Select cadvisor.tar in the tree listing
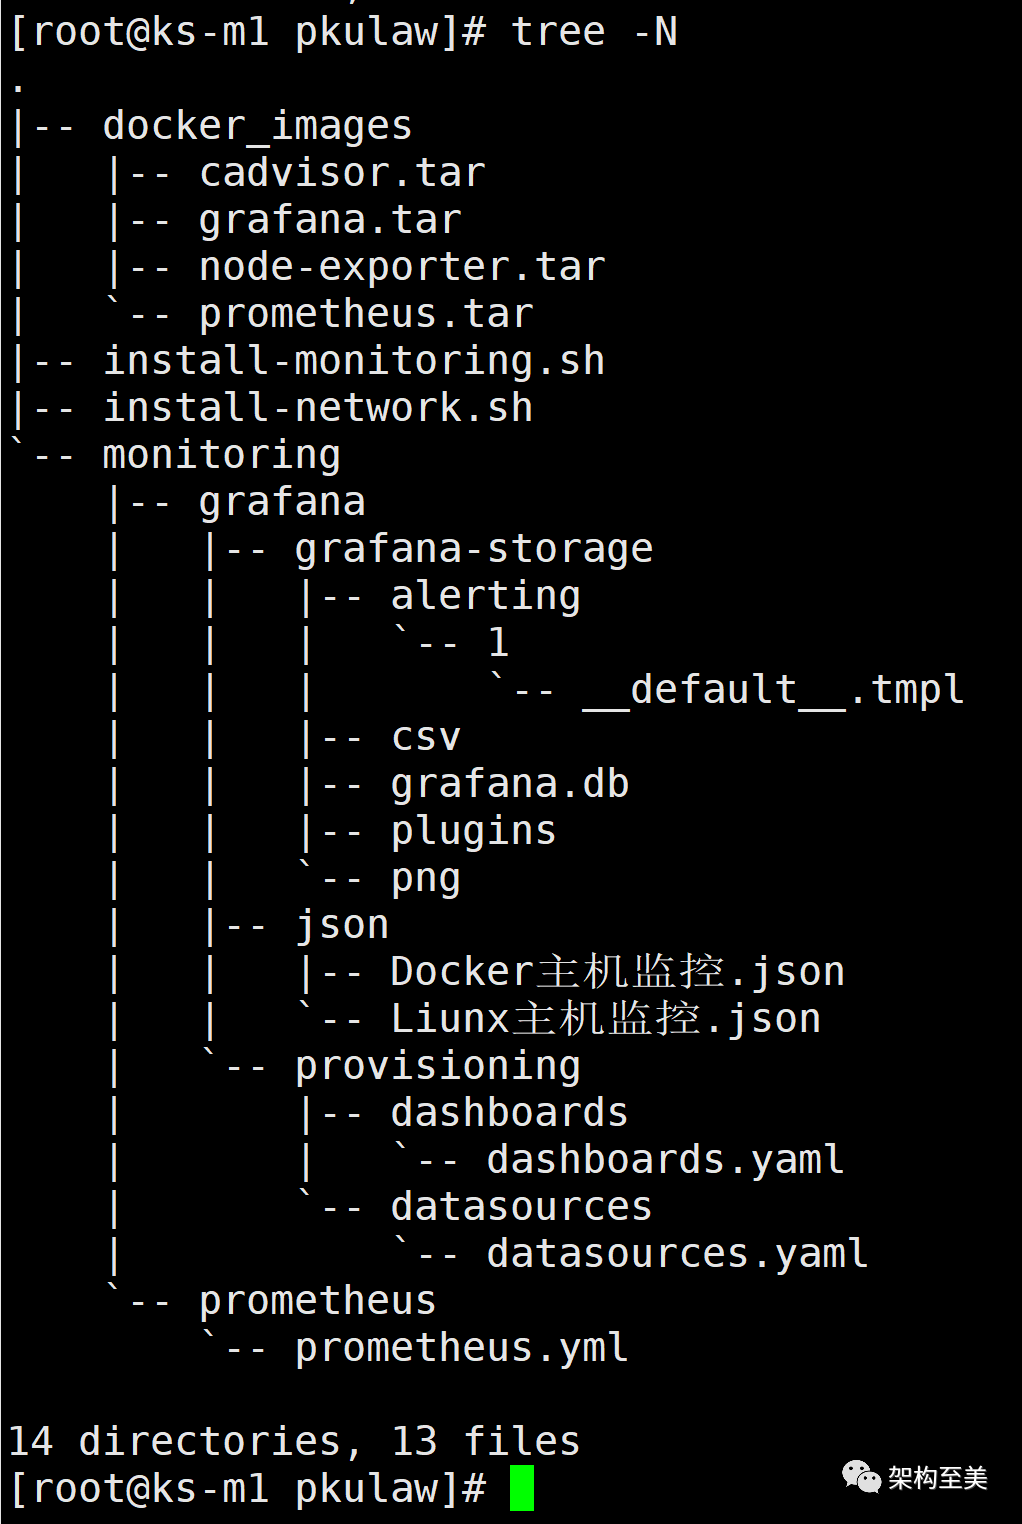The image size is (1022, 1524). click(342, 173)
